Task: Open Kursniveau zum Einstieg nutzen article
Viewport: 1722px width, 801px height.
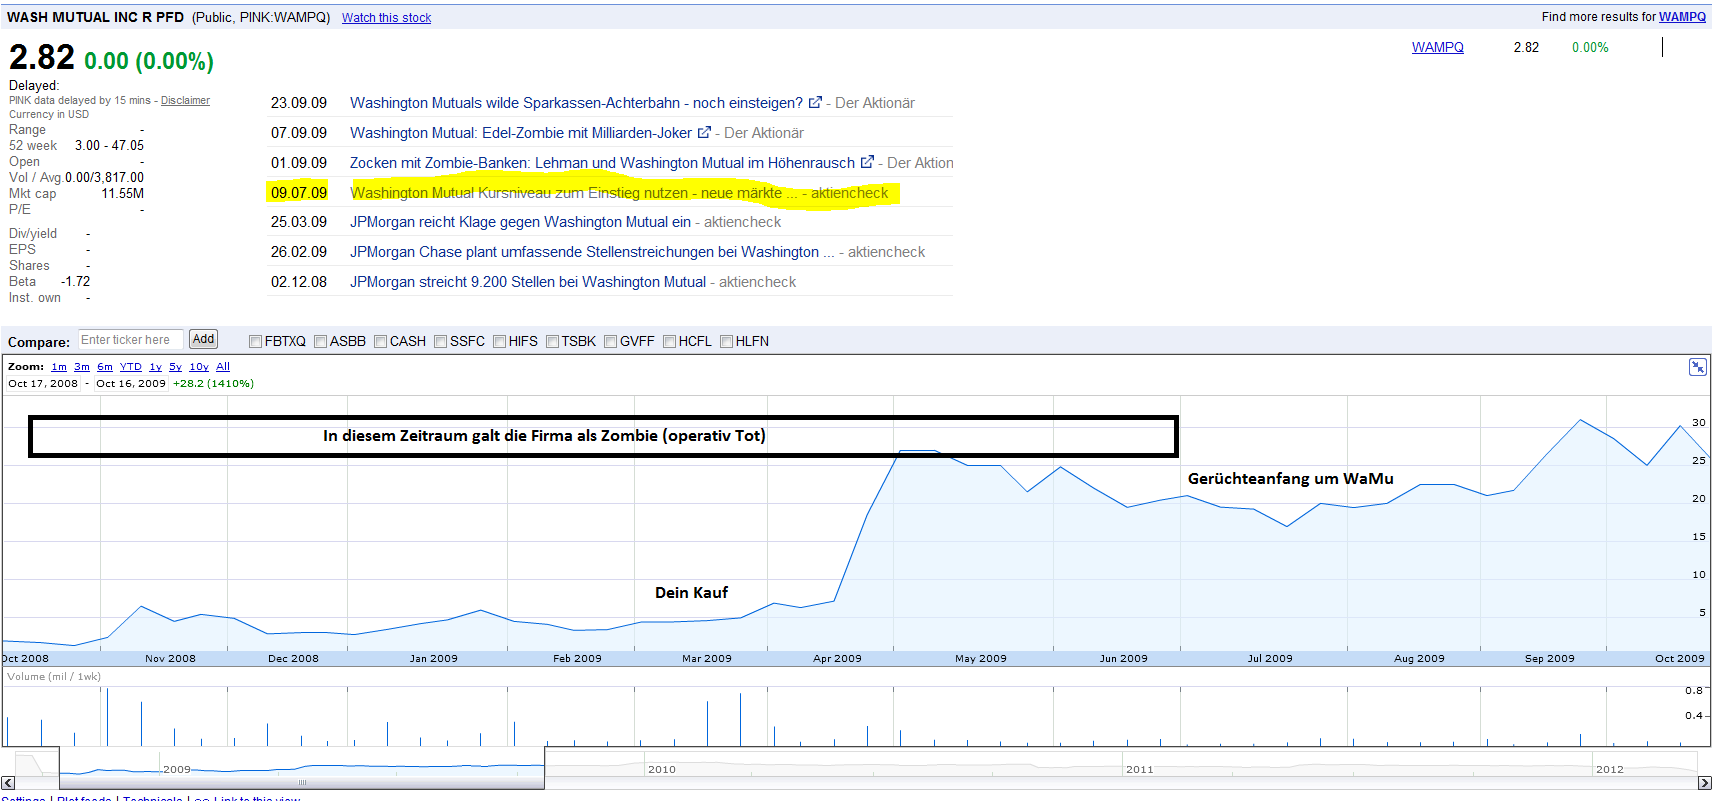Action: pyautogui.click(x=573, y=193)
